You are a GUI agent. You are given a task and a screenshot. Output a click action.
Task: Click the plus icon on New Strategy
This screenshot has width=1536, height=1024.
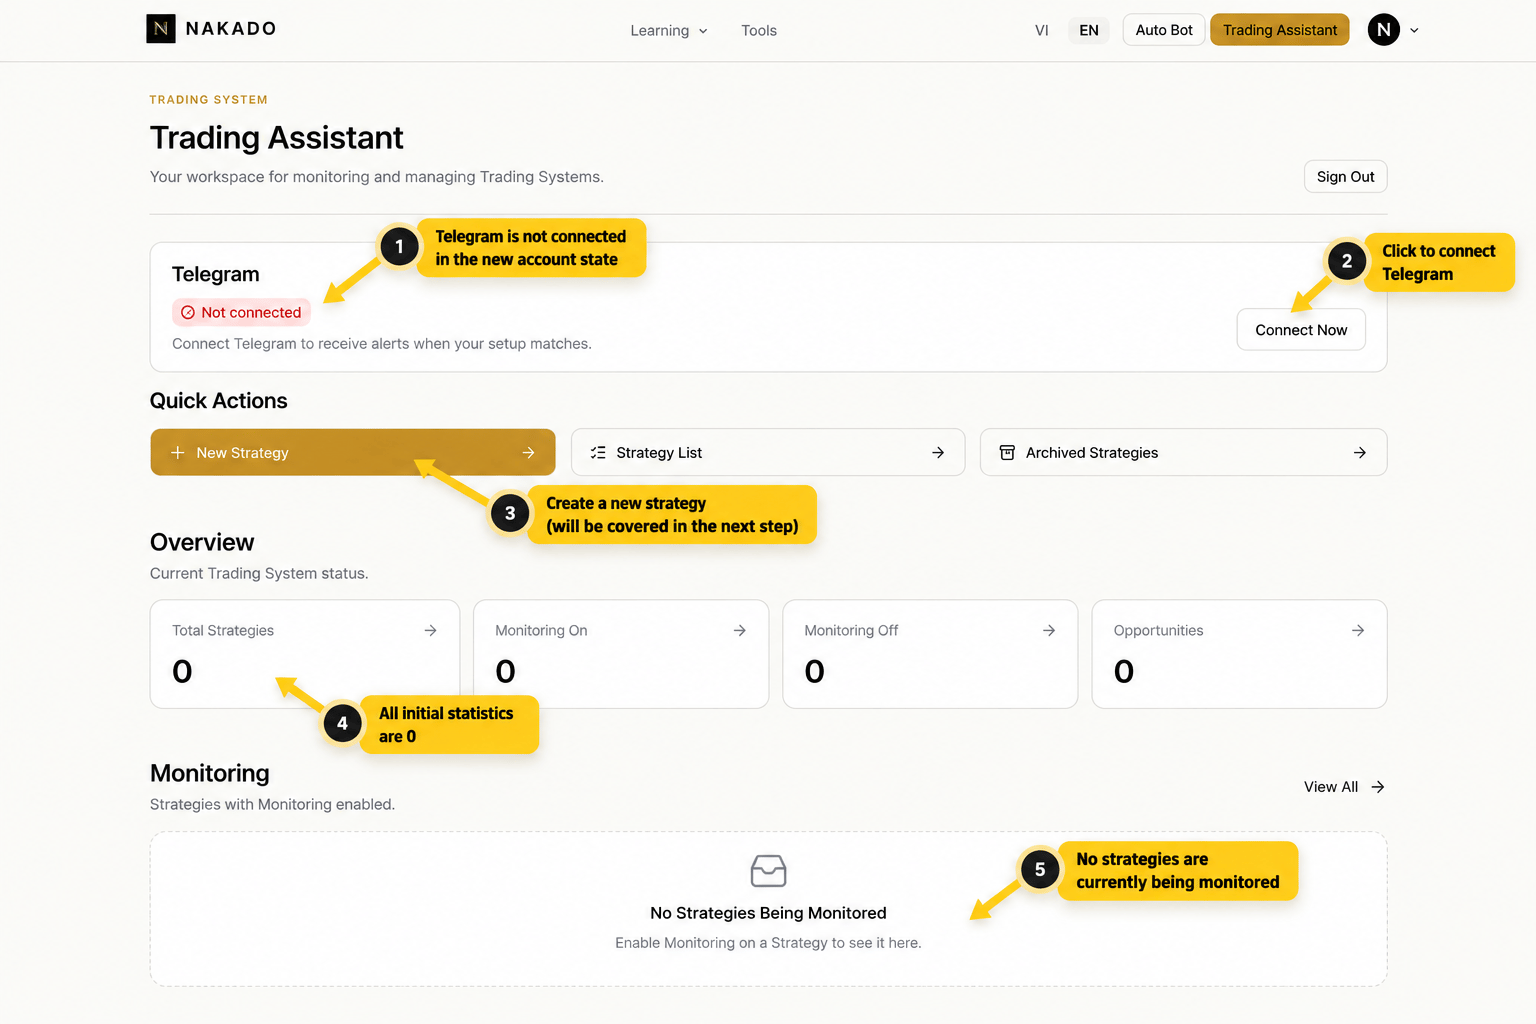pos(178,453)
